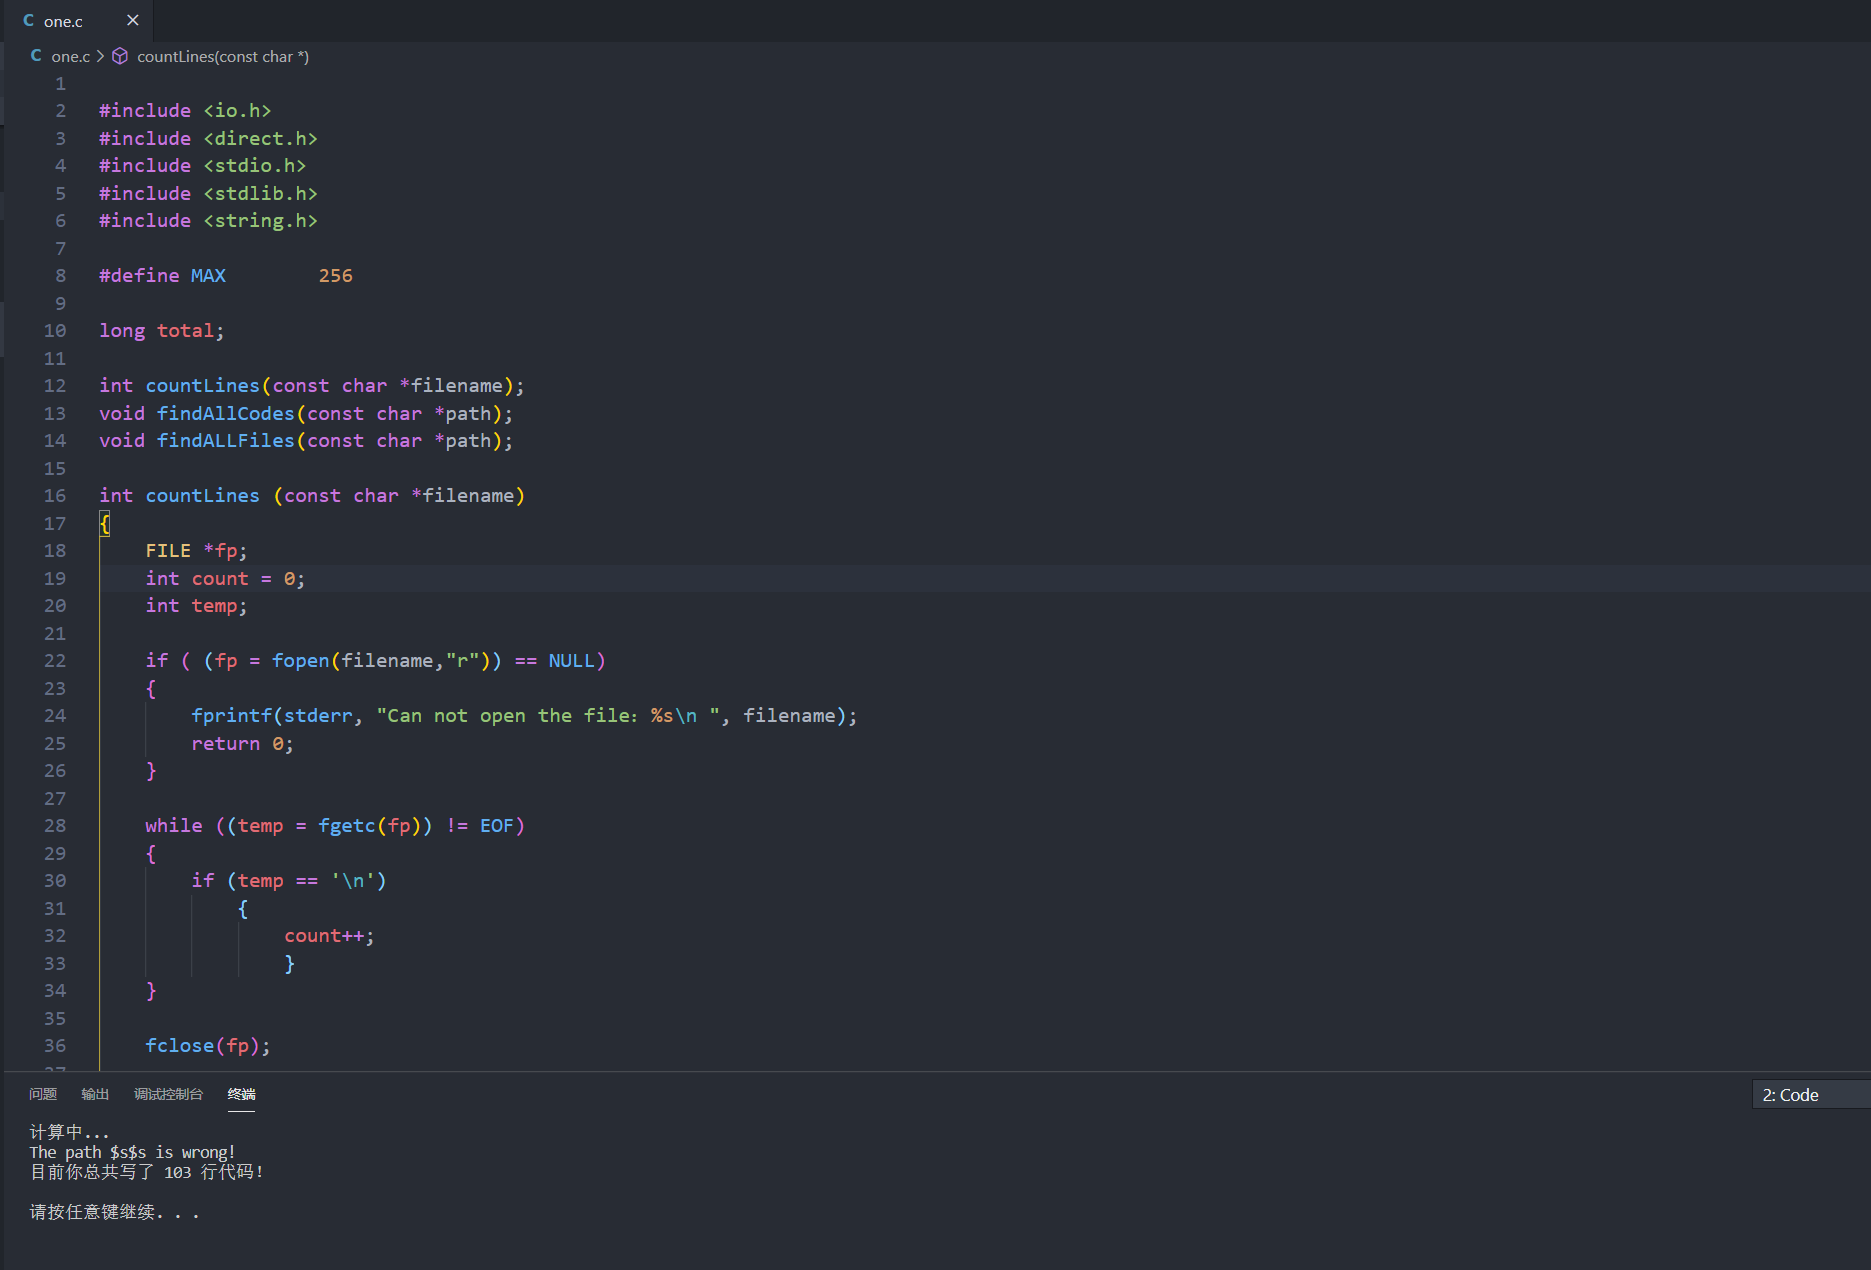Click findALLFiles prototype on line 14

pyautogui.click(x=306, y=440)
